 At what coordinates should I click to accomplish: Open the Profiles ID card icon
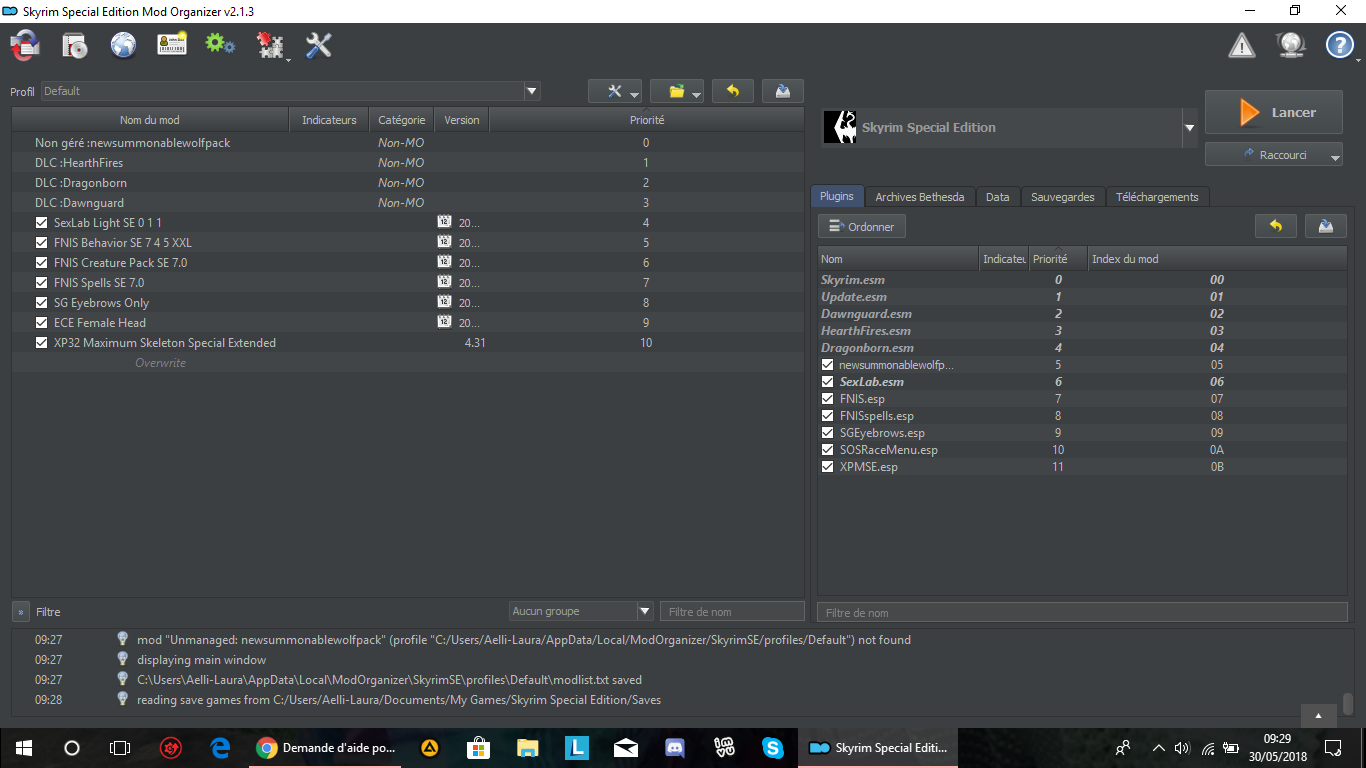click(172, 45)
